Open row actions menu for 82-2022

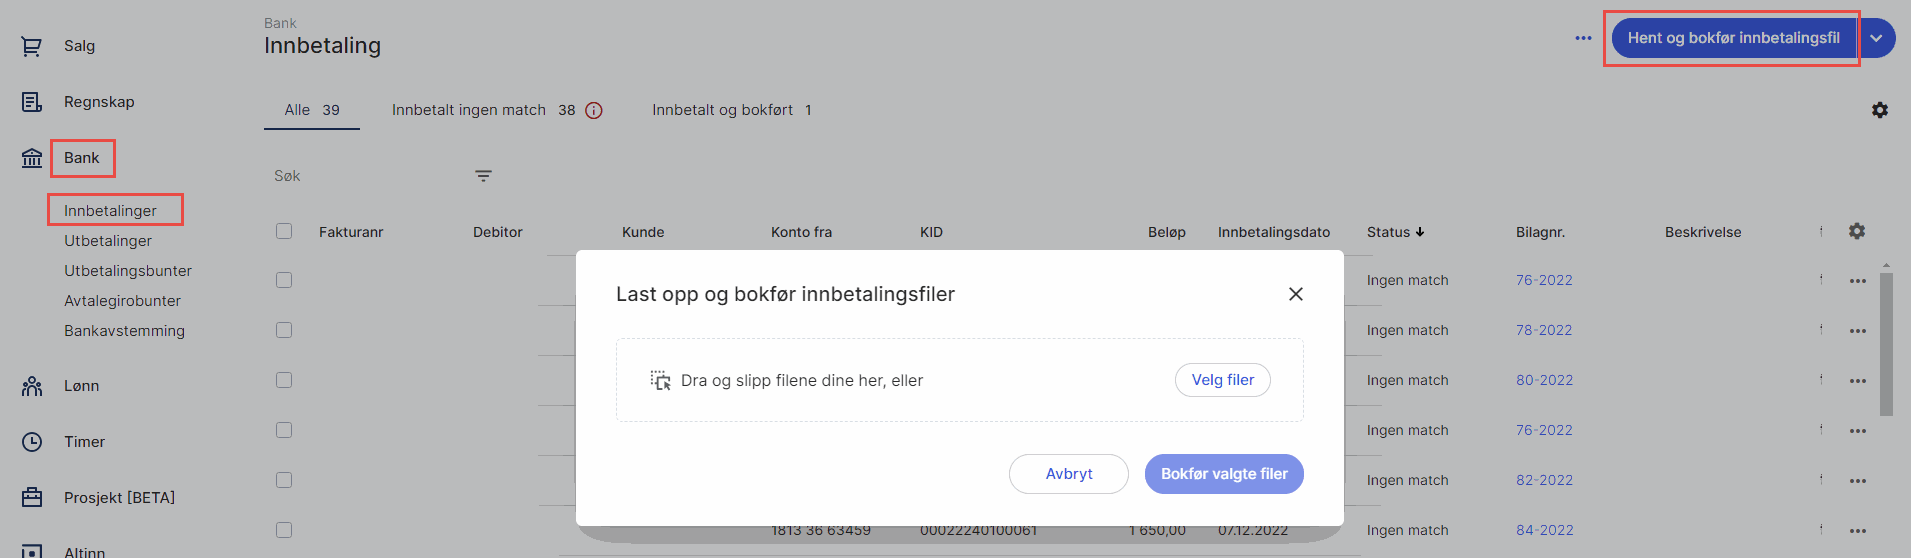(1857, 481)
